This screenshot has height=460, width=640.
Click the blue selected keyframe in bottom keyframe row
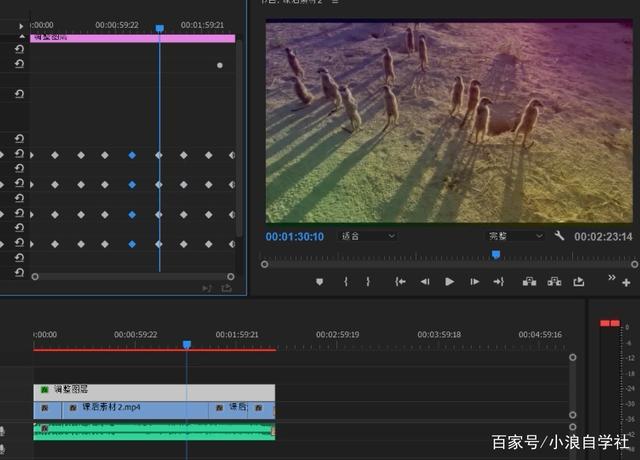click(132, 244)
